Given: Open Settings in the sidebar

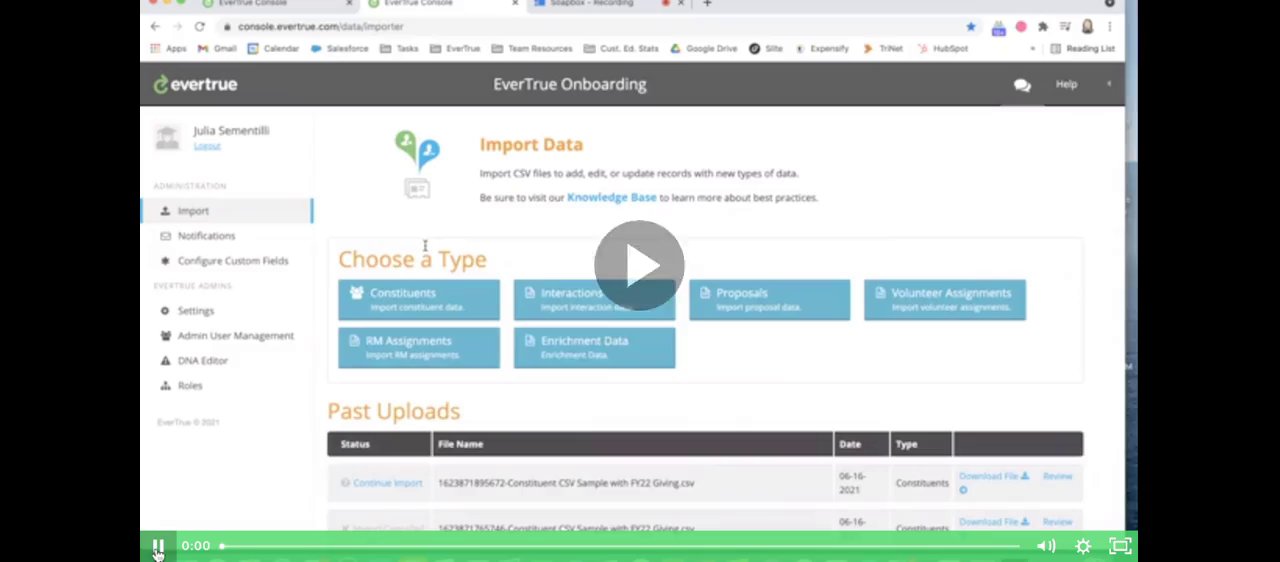Looking at the screenshot, I should [x=195, y=311].
